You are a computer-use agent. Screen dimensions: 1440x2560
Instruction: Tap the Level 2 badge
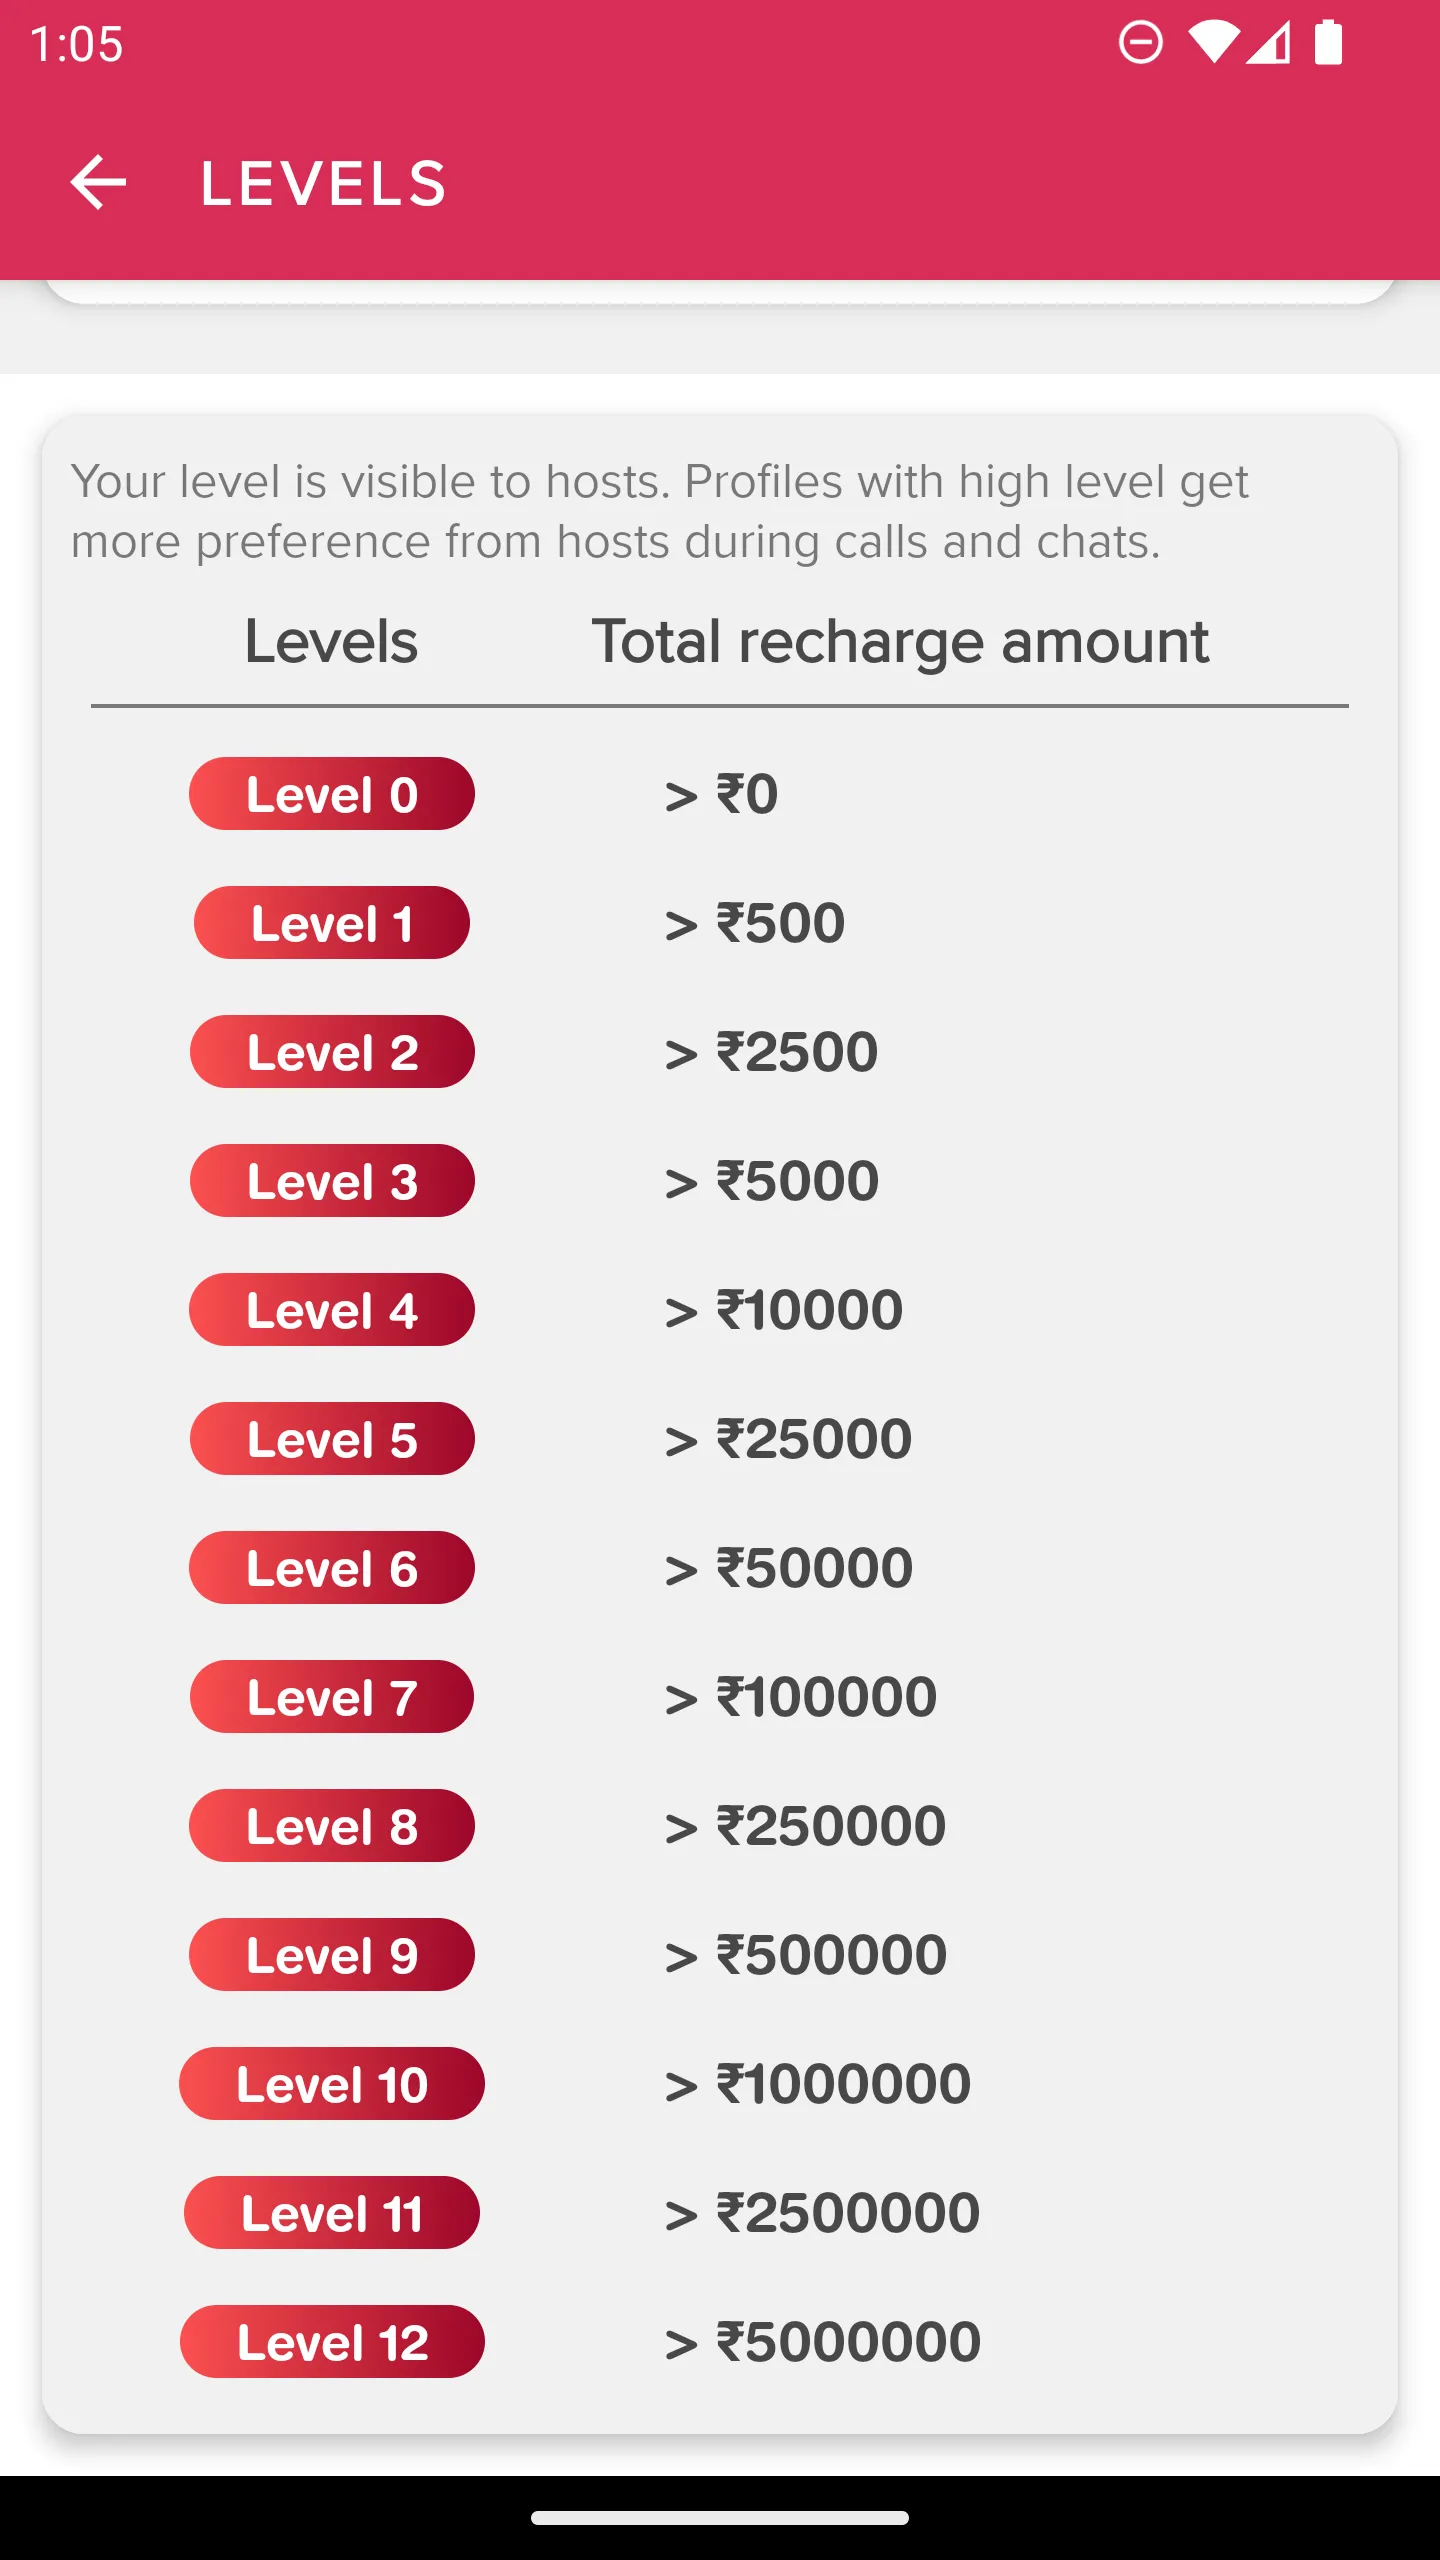pos(332,1052)
